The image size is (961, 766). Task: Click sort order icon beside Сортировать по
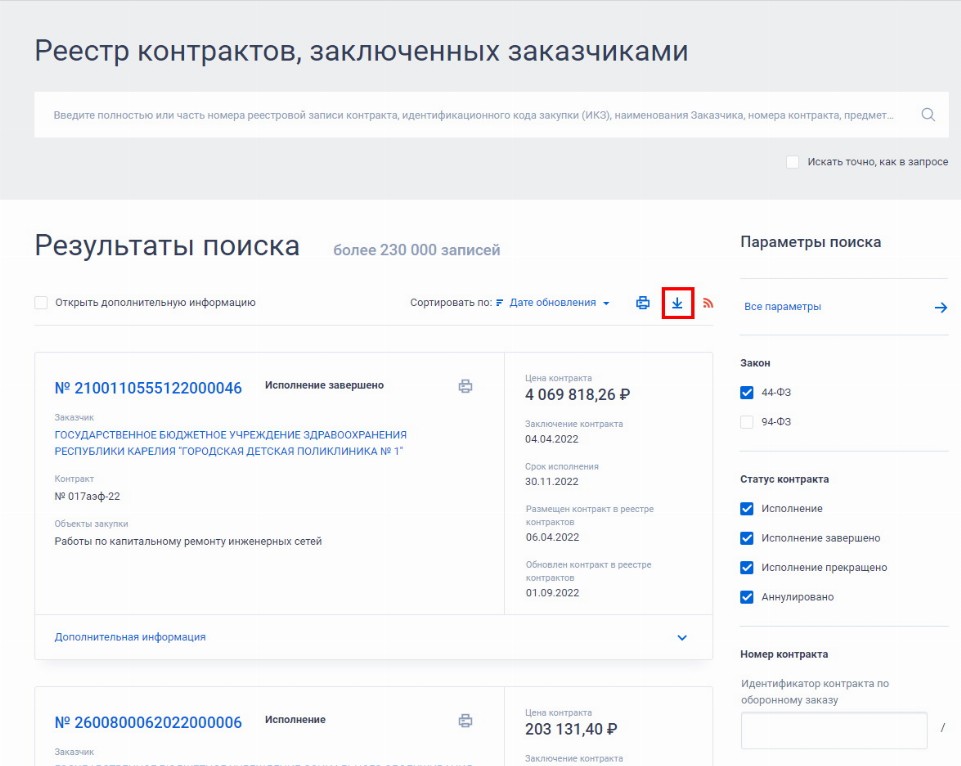click(x=499, y=303)
